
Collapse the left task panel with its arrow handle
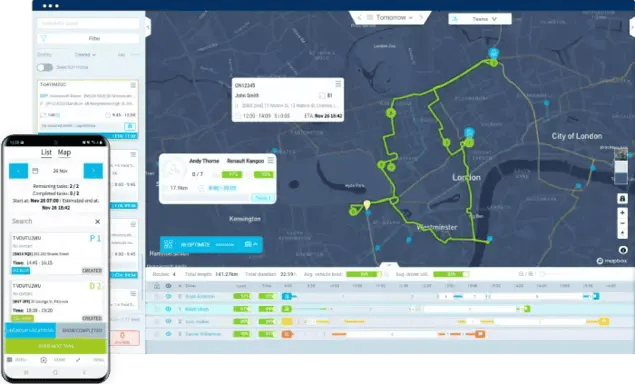[148, 27]
